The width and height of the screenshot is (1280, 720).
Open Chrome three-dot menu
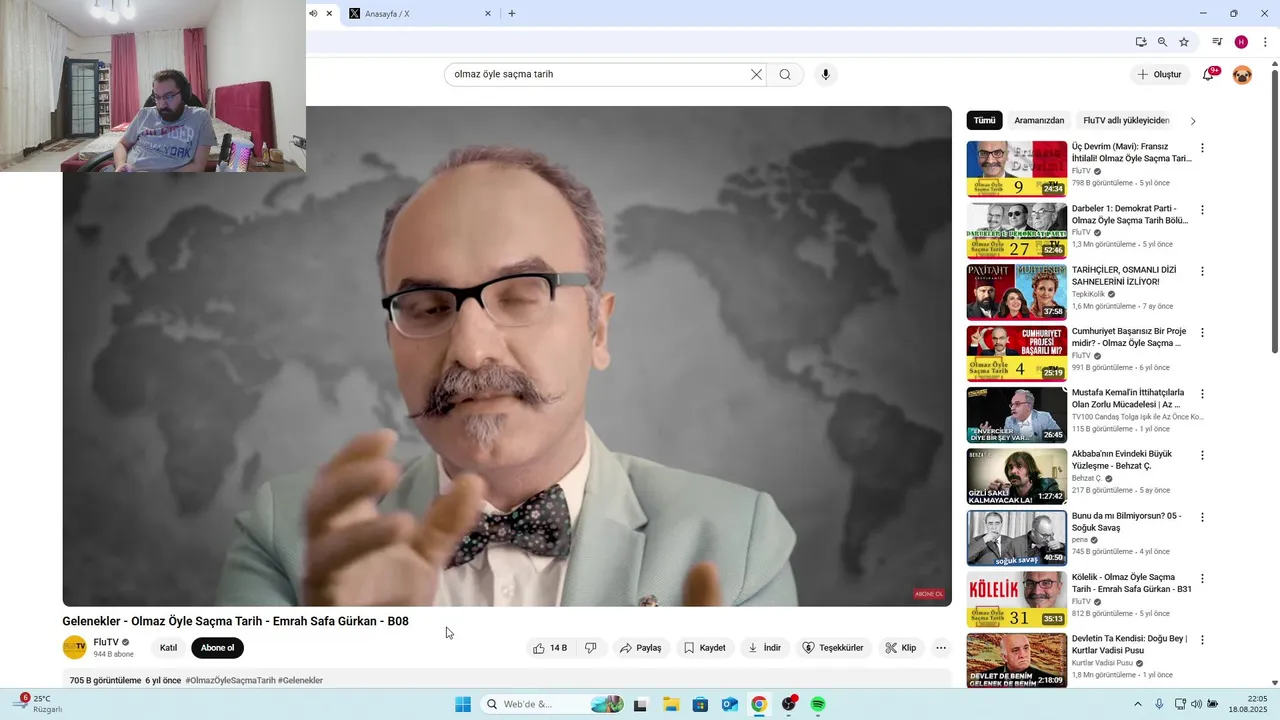click(x=1265, y=42)
